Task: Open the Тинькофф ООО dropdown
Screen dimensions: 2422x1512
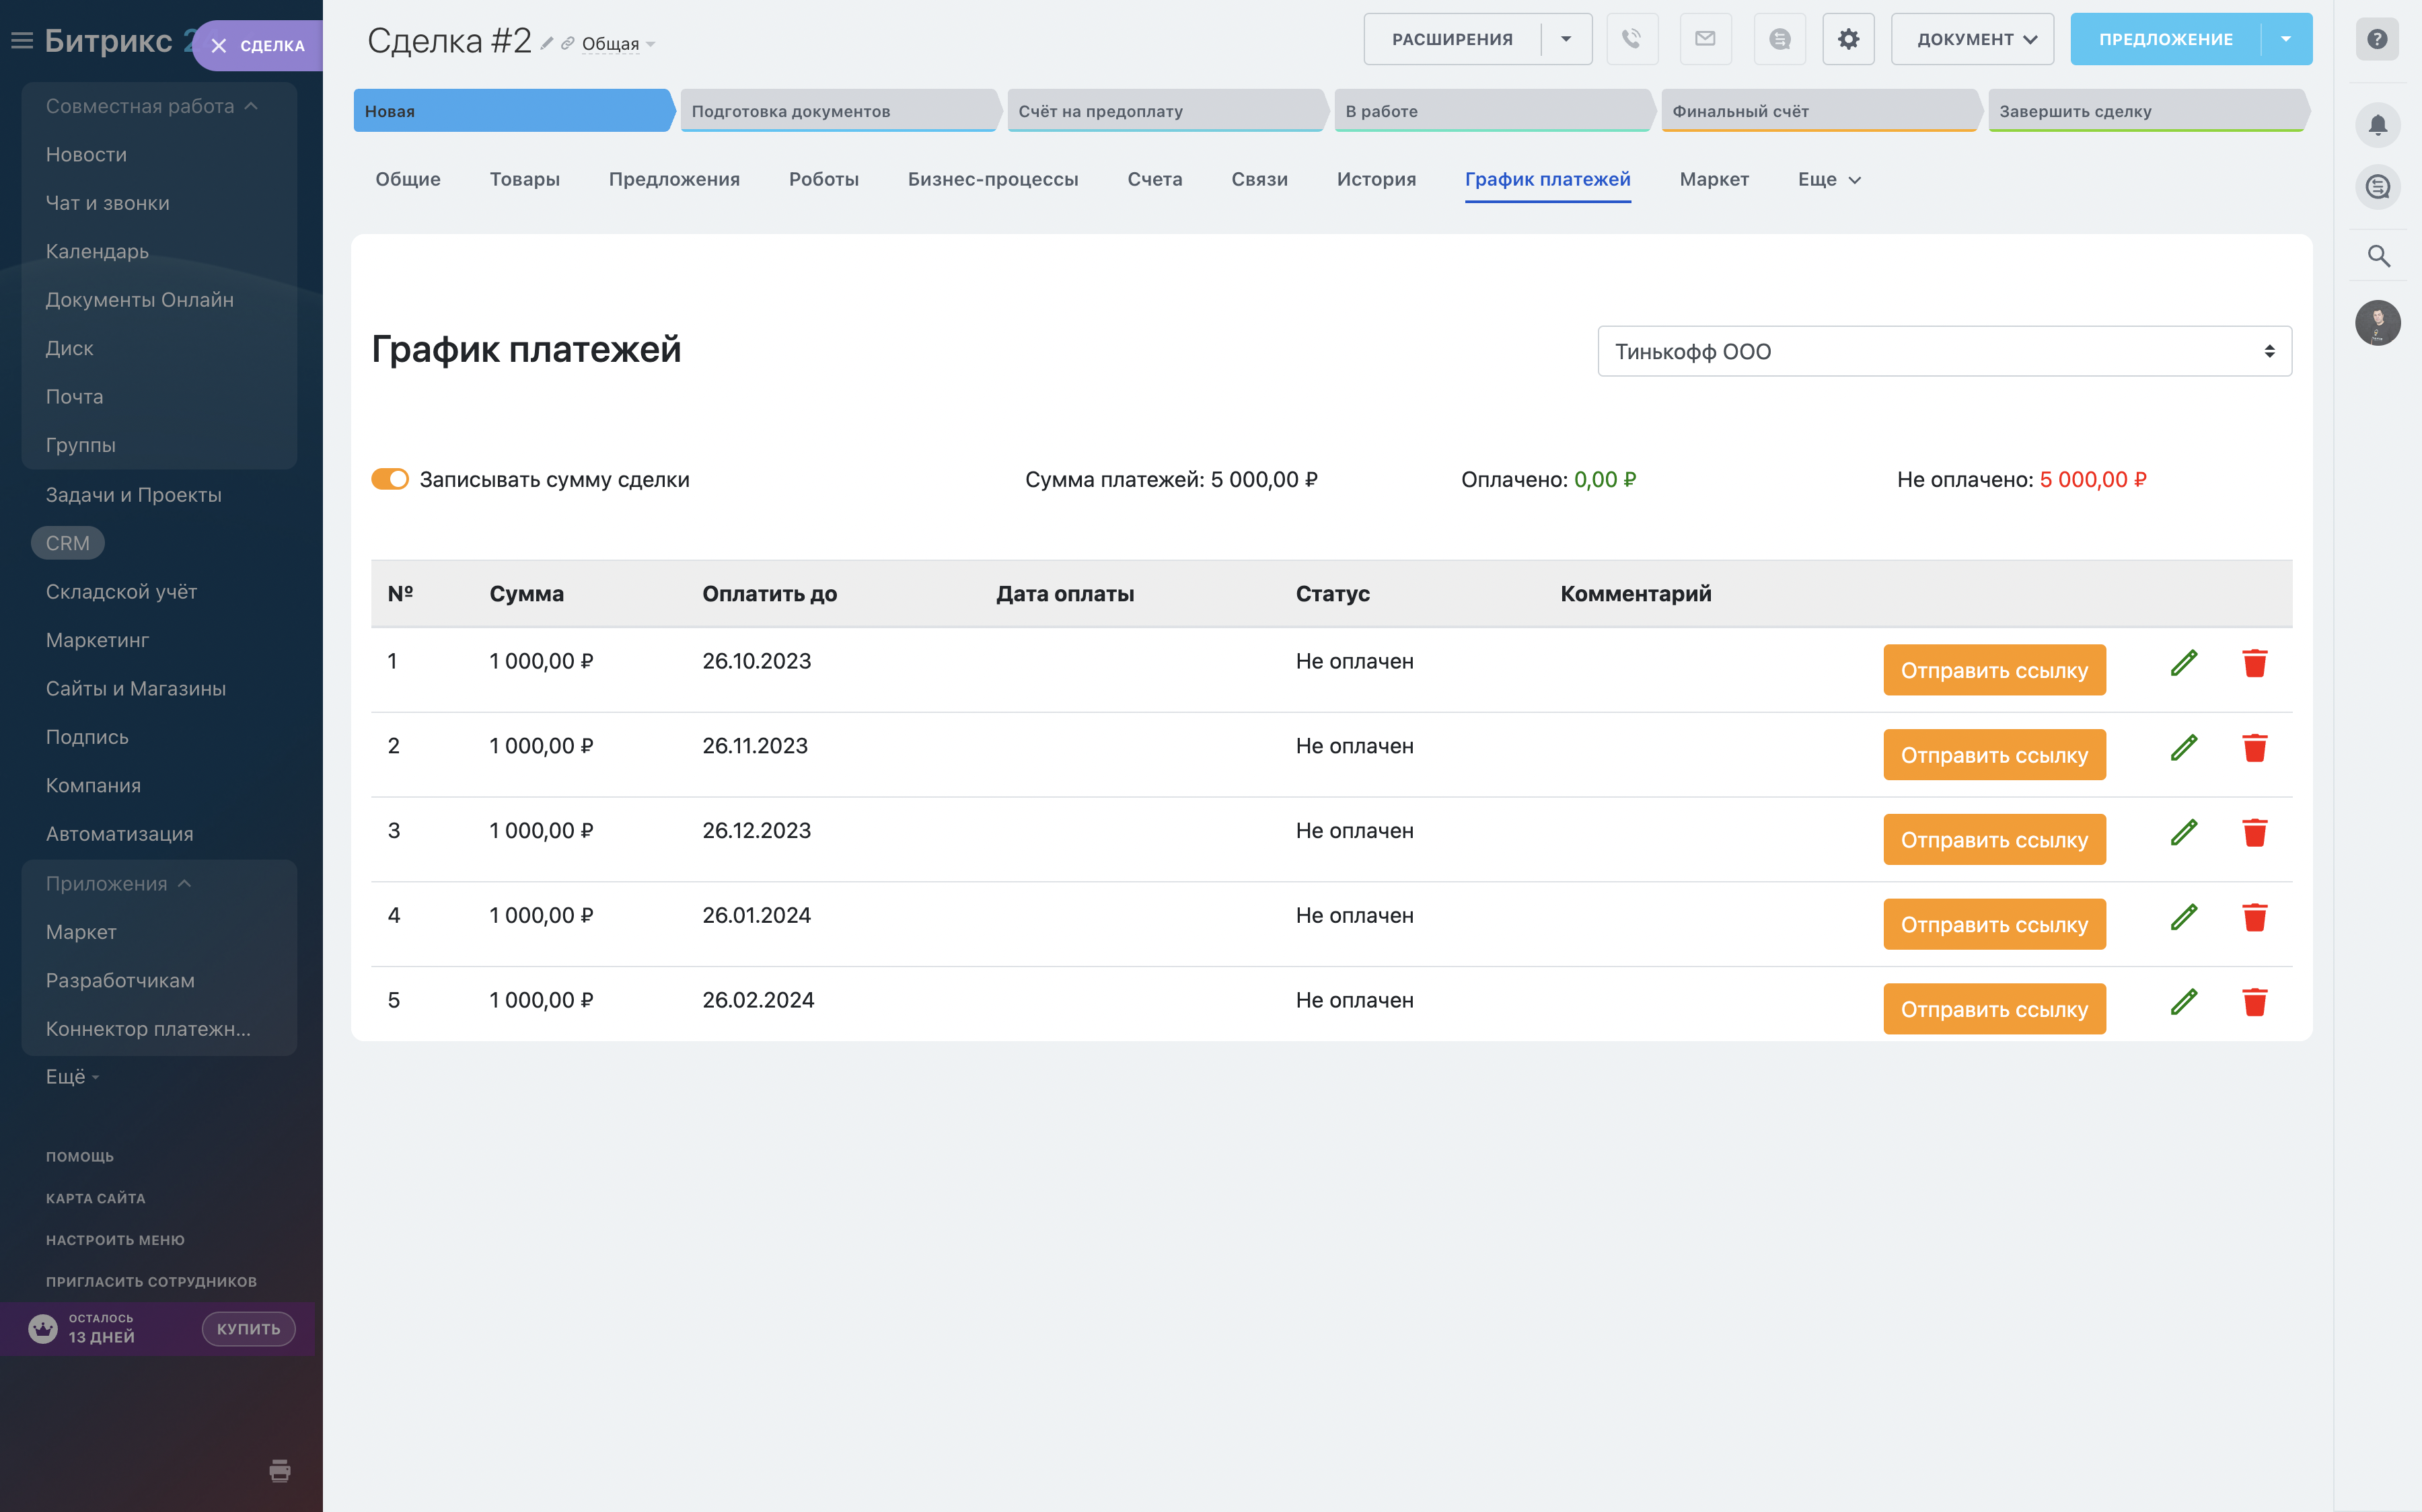Action: pyautogui.click(x=1943, y=351)
